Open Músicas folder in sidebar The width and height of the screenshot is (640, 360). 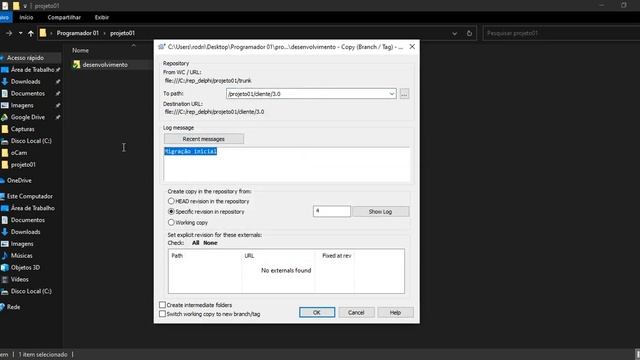tap(21, 256)
